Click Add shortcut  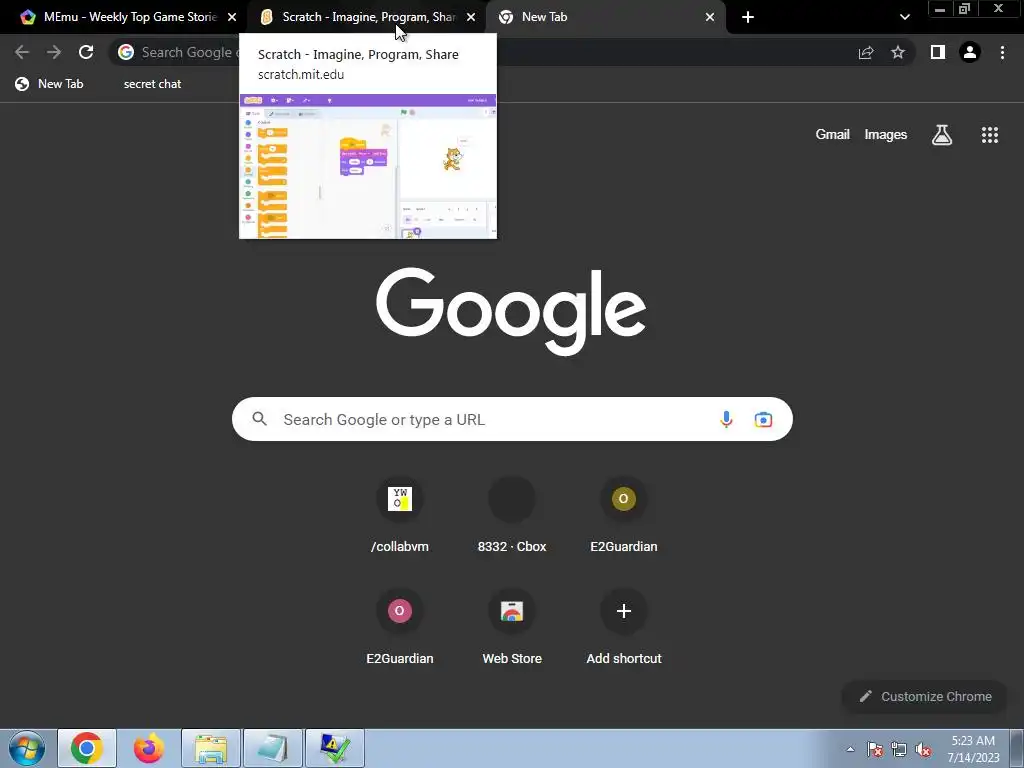coord(624,628)
